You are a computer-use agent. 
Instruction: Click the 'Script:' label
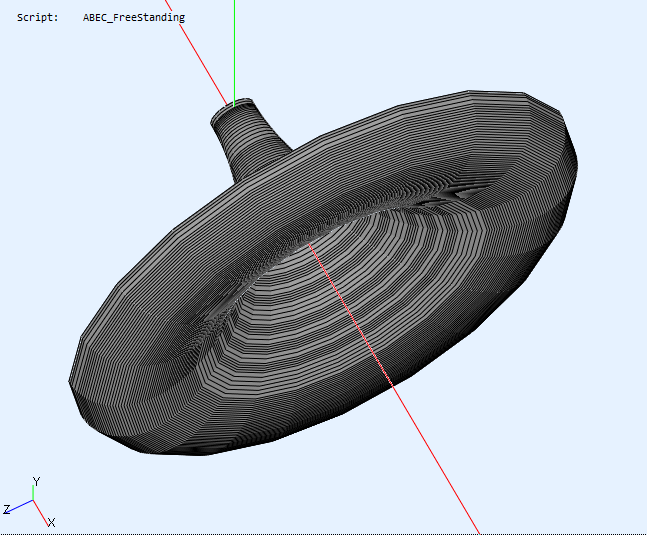point(38,18)
